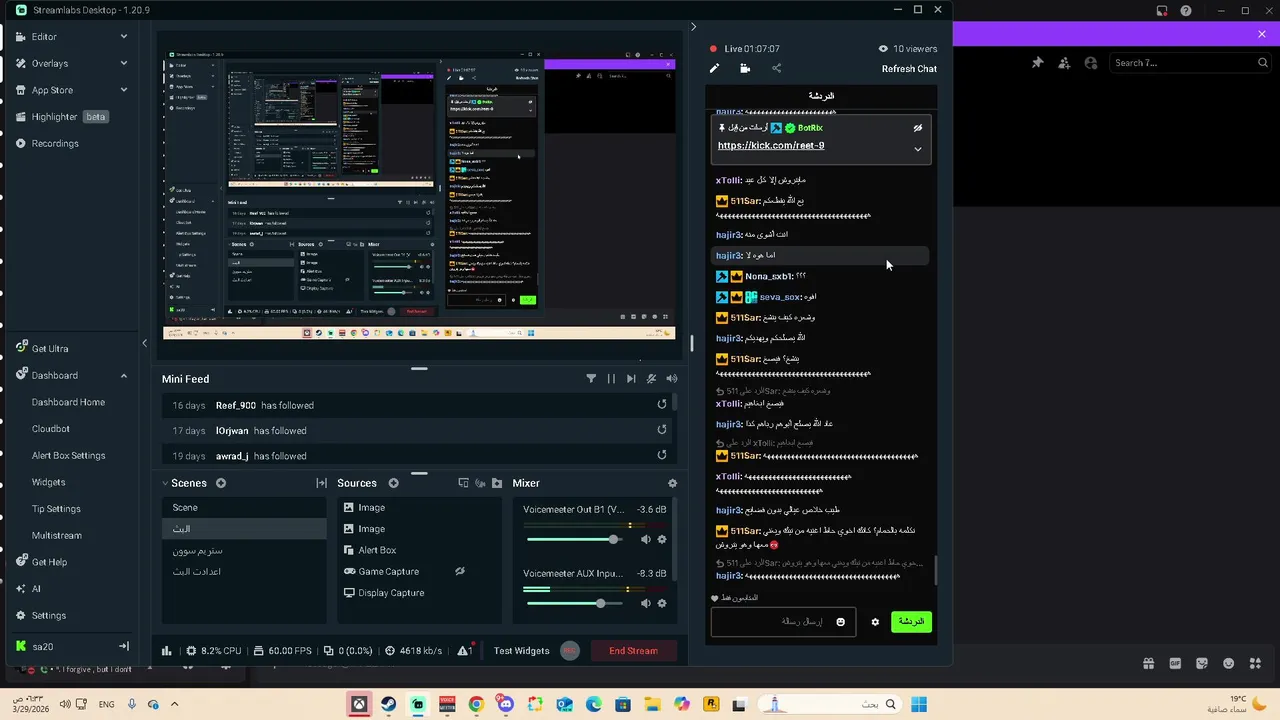Click Get Ultra in the sidebar

click(x=50, y=348)
